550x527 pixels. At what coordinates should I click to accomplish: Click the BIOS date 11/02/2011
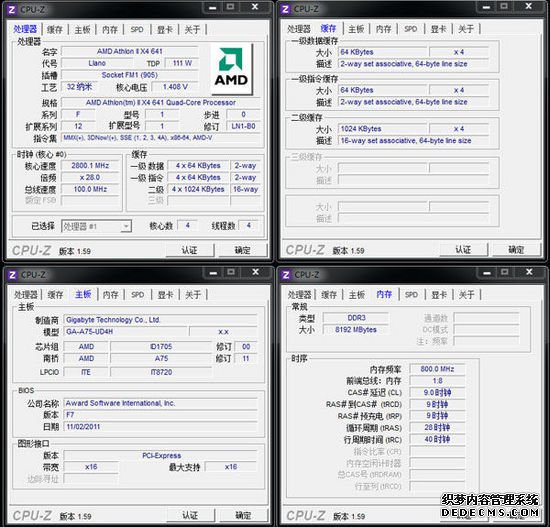pyautogui.click(x=160, y=427)
